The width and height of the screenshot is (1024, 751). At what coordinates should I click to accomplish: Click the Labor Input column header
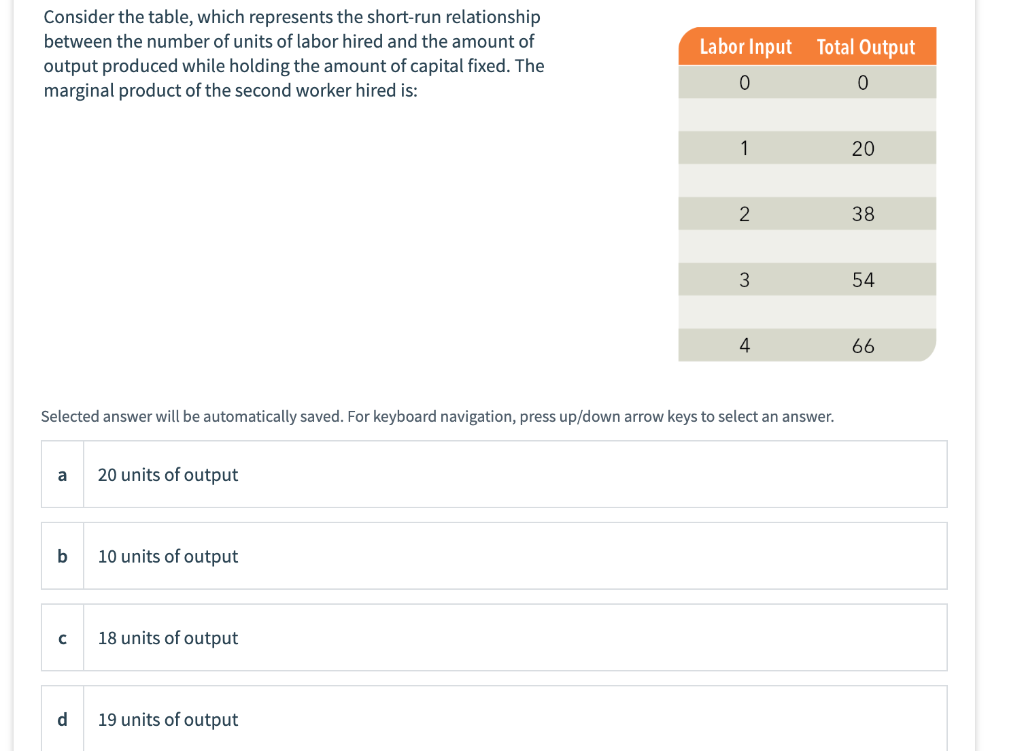[745, 46]
